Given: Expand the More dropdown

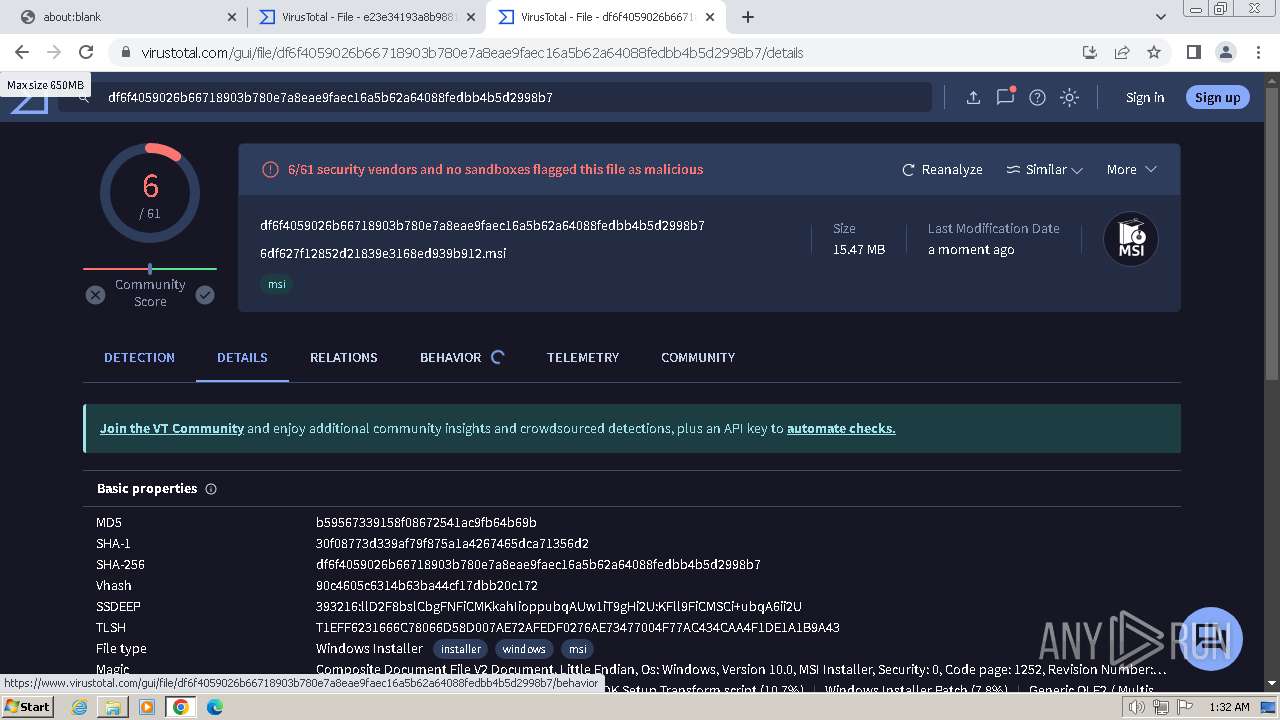Looking at the screenshot, I should 1131,169.
